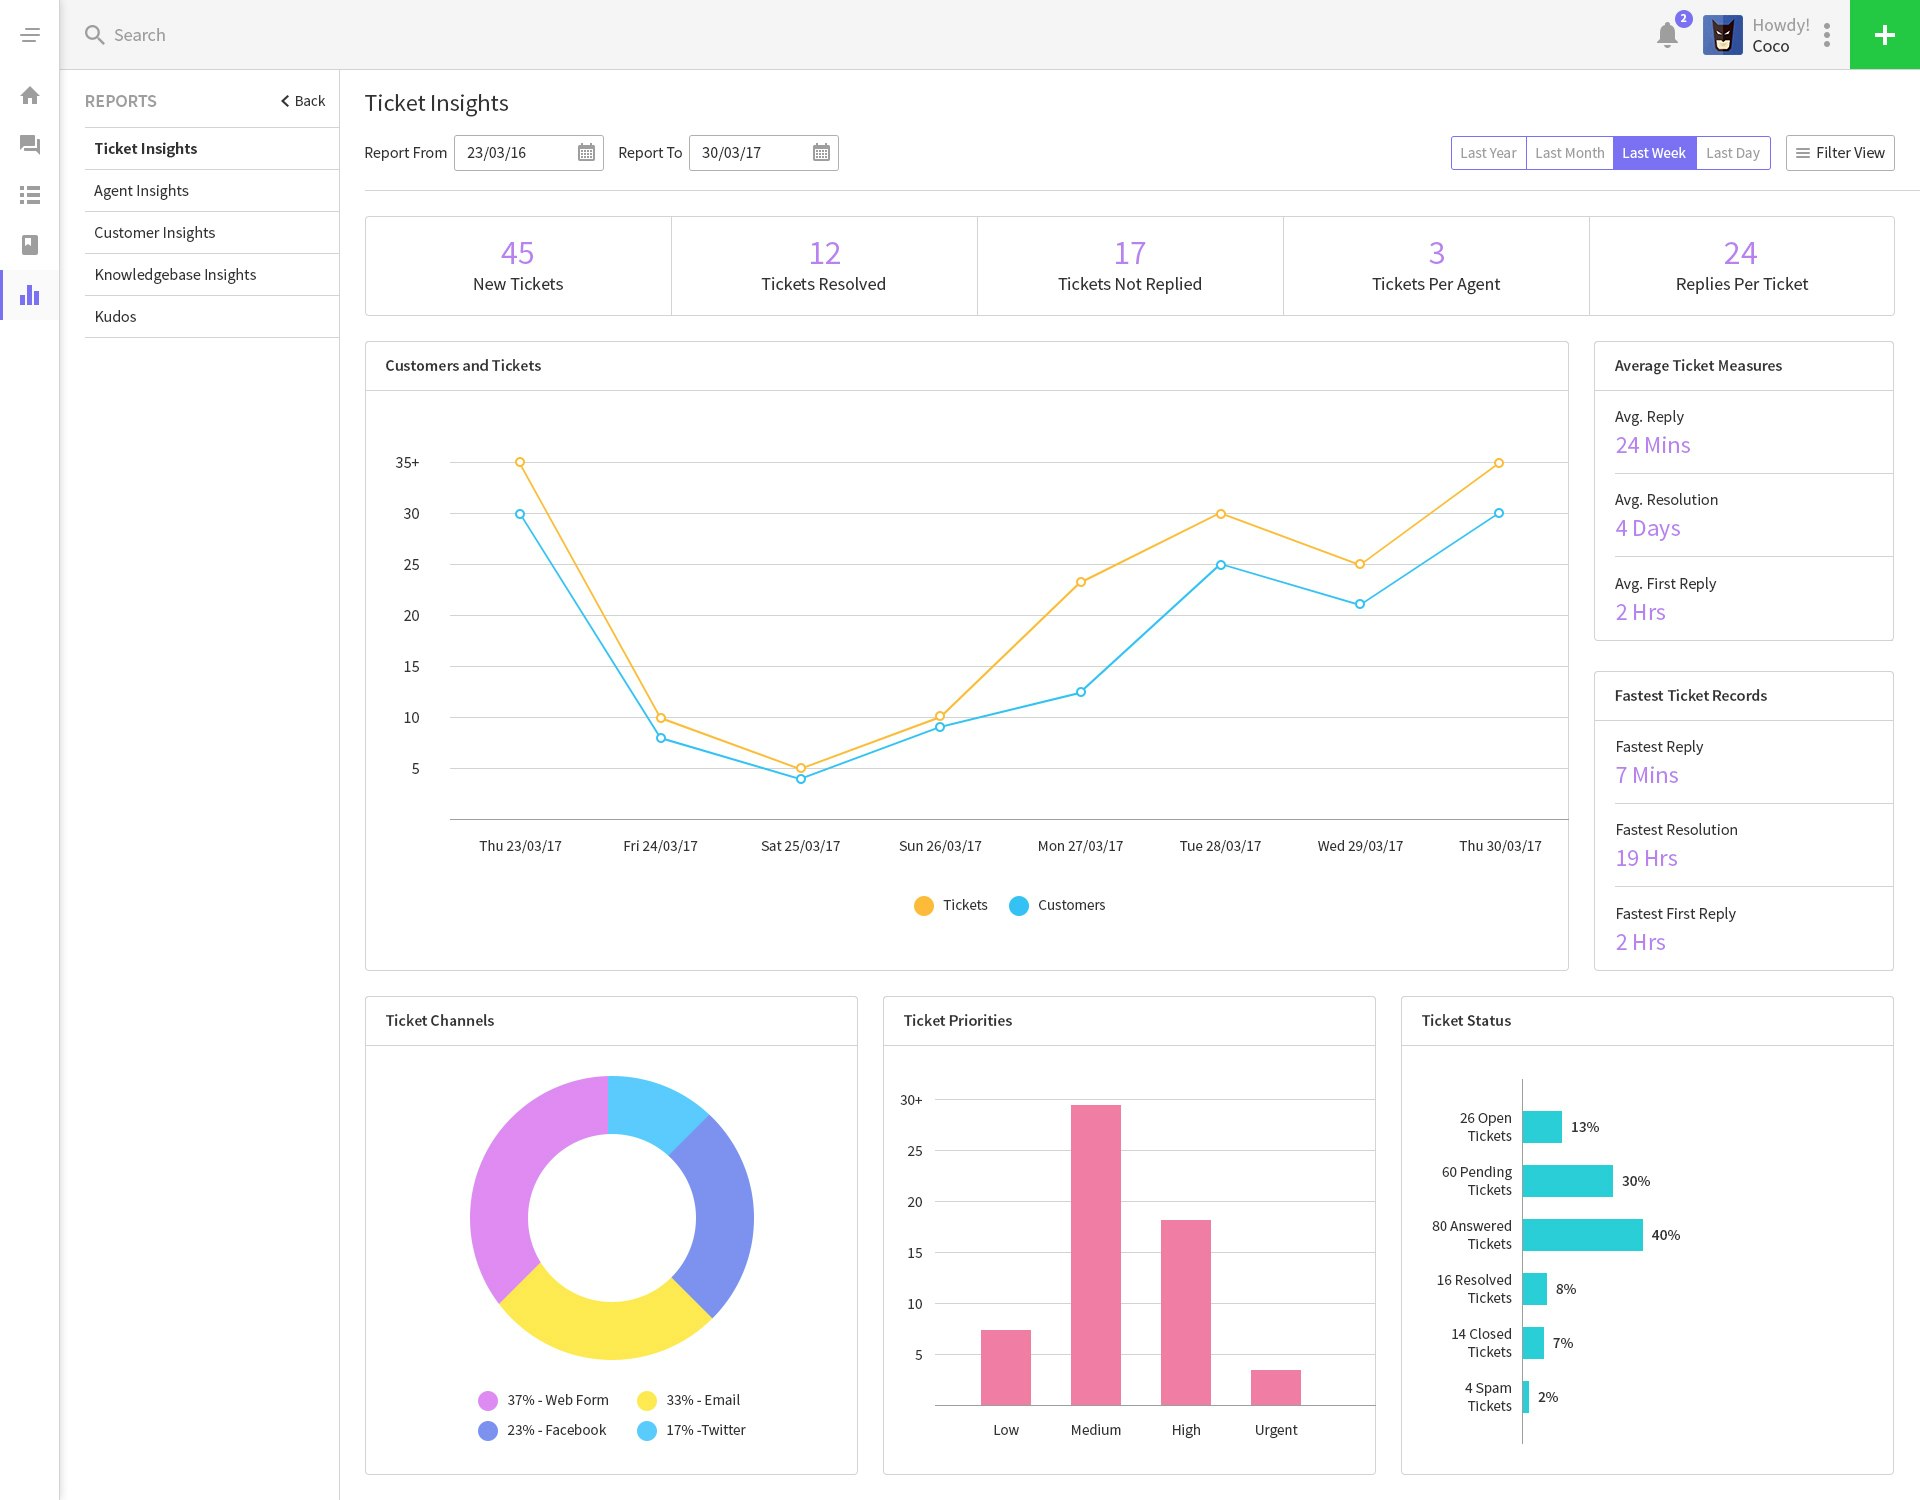This screenshot has width=1920, height=1500.
Task: Toggle the Tickets legend color swatch
Action: coord(923,906)
